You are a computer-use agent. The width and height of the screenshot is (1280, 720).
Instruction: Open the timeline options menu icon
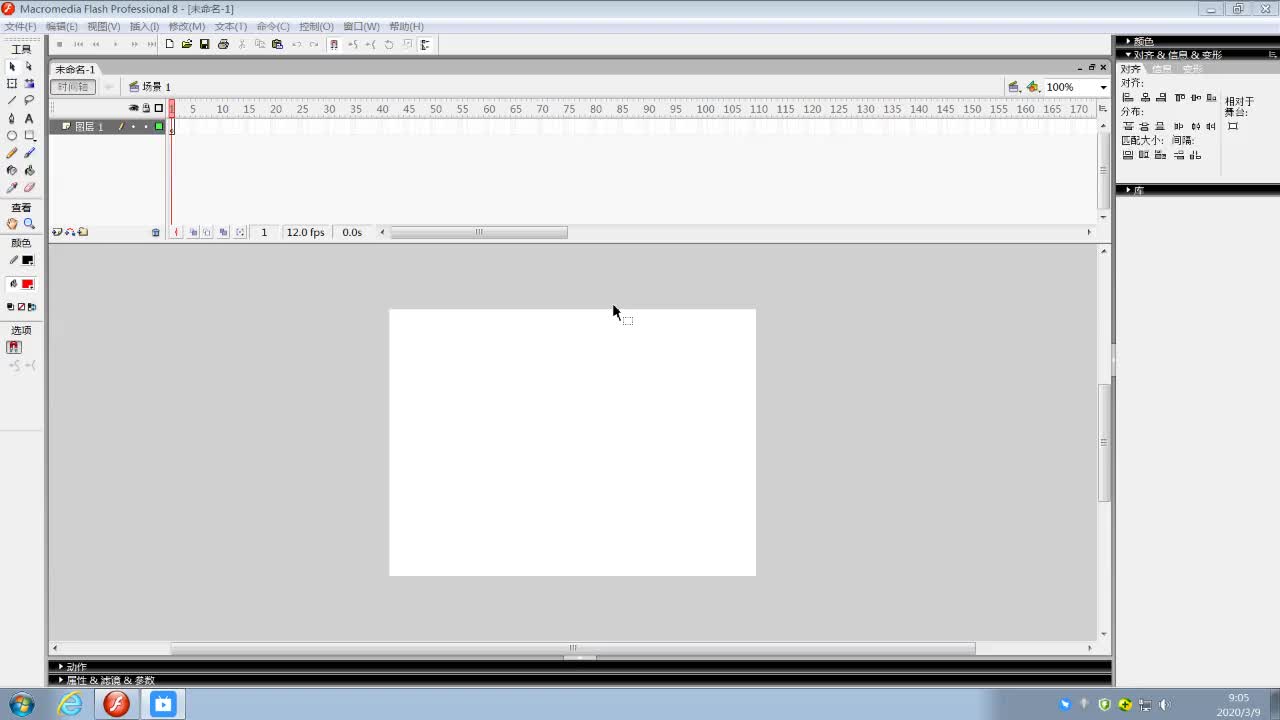(x=1103, y=108)
